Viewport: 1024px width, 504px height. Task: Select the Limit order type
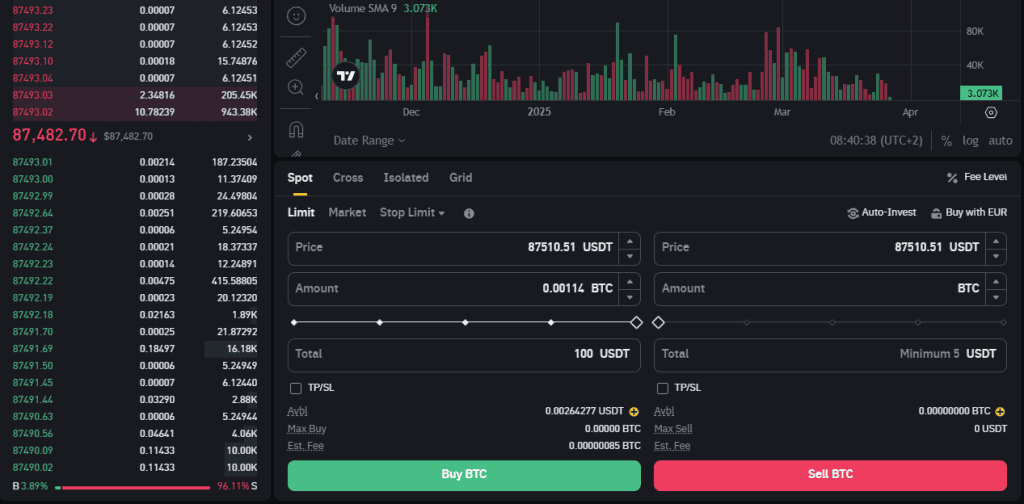(x=301, y=212)
